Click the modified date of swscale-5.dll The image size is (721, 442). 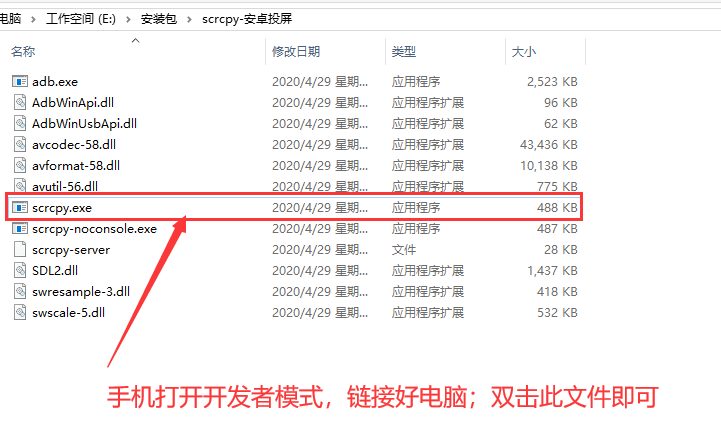point(320,313)
